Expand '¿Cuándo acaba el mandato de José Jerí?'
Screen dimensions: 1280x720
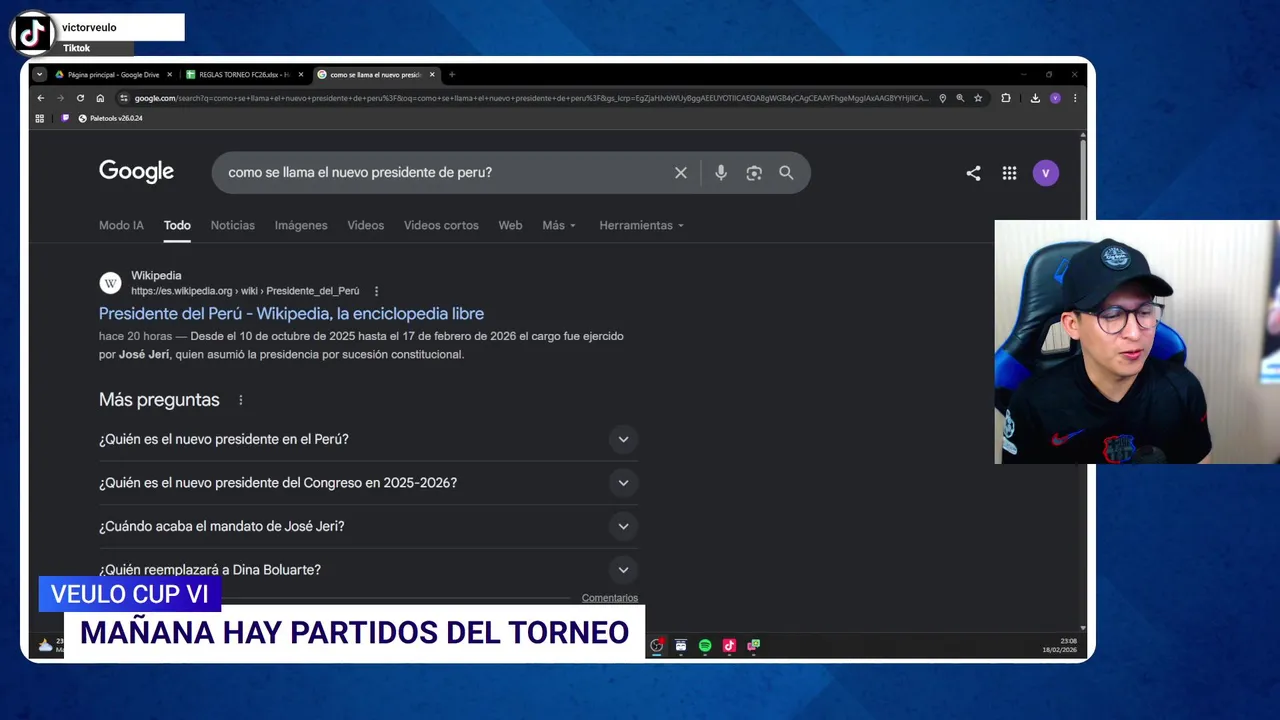pos(368,526)
